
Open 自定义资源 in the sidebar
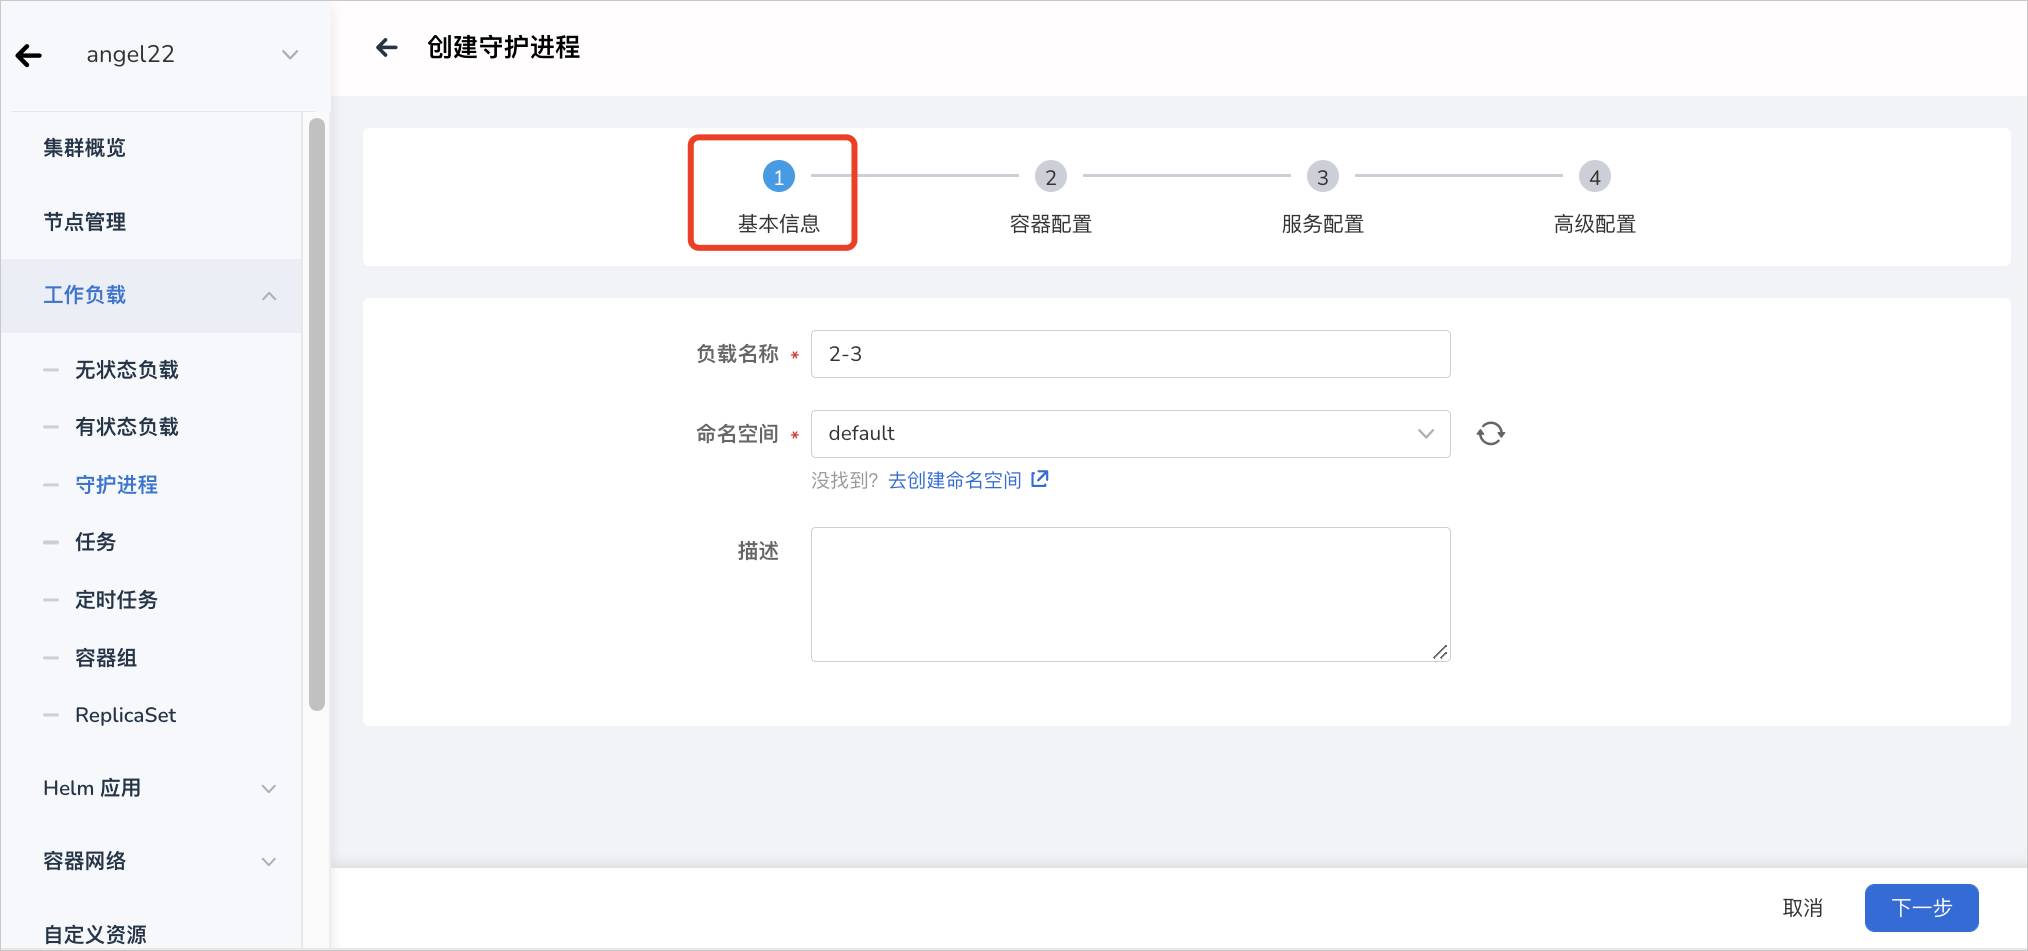pos(95,935)
